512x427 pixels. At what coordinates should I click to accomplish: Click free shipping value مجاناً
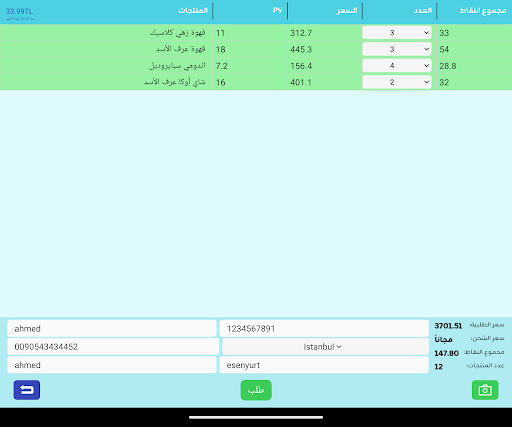pos(443,339)
